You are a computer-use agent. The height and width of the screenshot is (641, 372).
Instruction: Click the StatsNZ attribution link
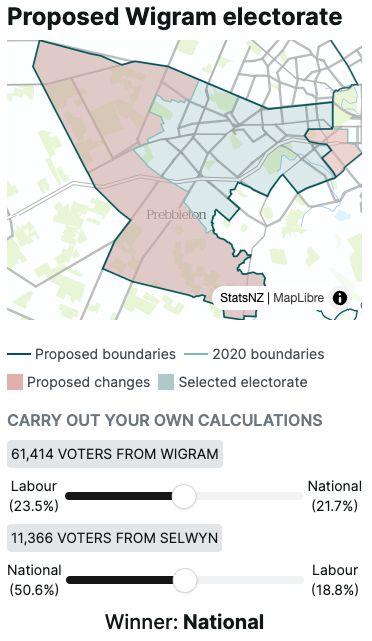(242, 298)
